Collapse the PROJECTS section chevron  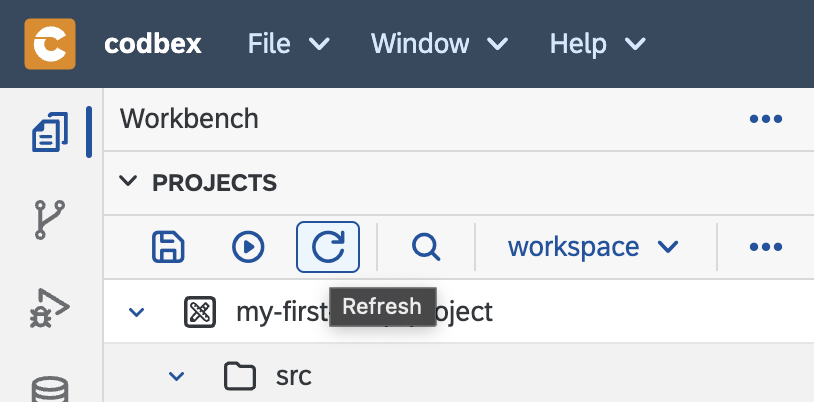pos(128,182)
